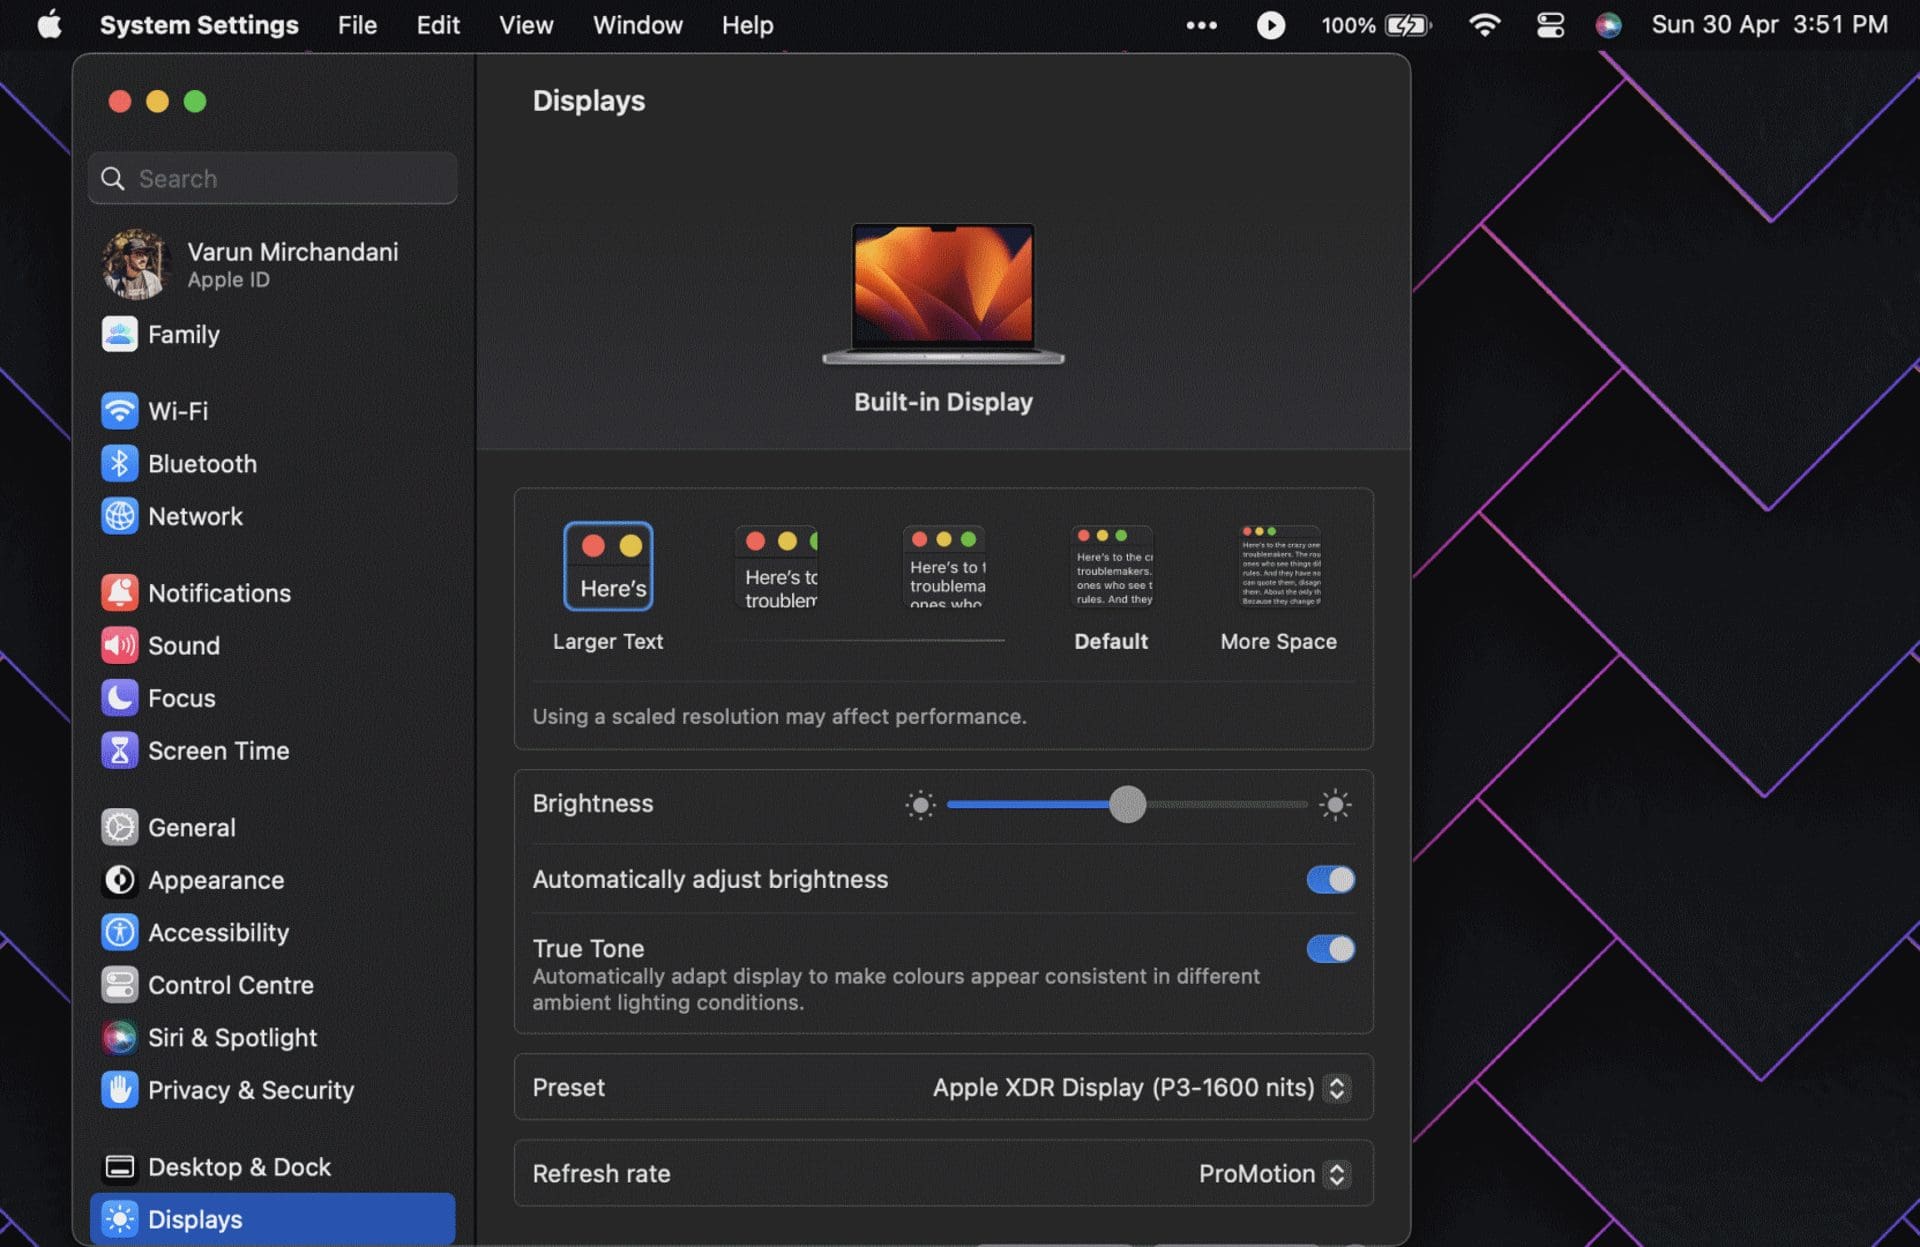Image resolution: width=1920 pixels, height=1247 pixels.
Task: Open the Edit menu
Action: pos(438,25)
